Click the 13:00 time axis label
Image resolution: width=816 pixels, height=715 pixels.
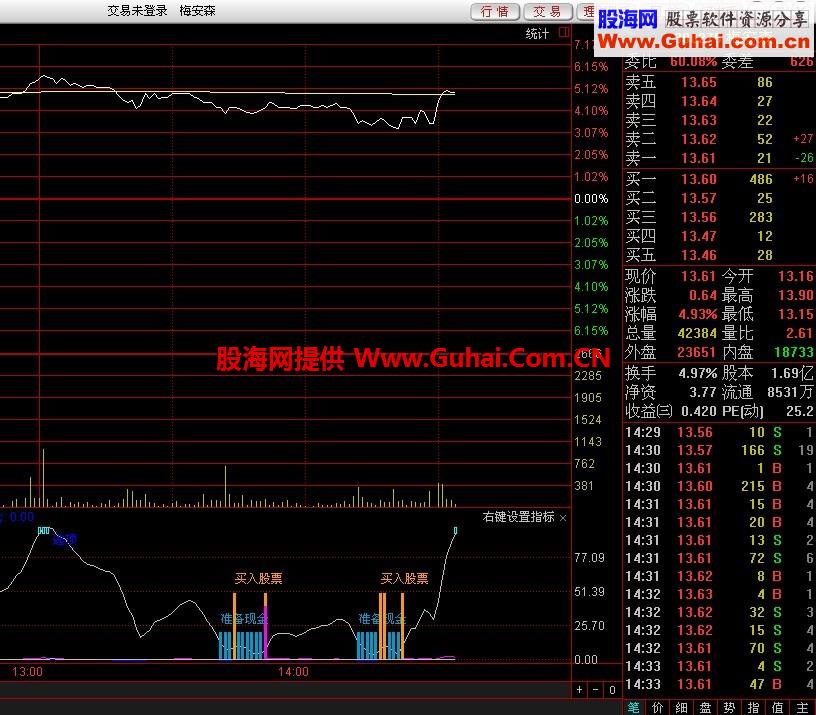coord(27,672)
